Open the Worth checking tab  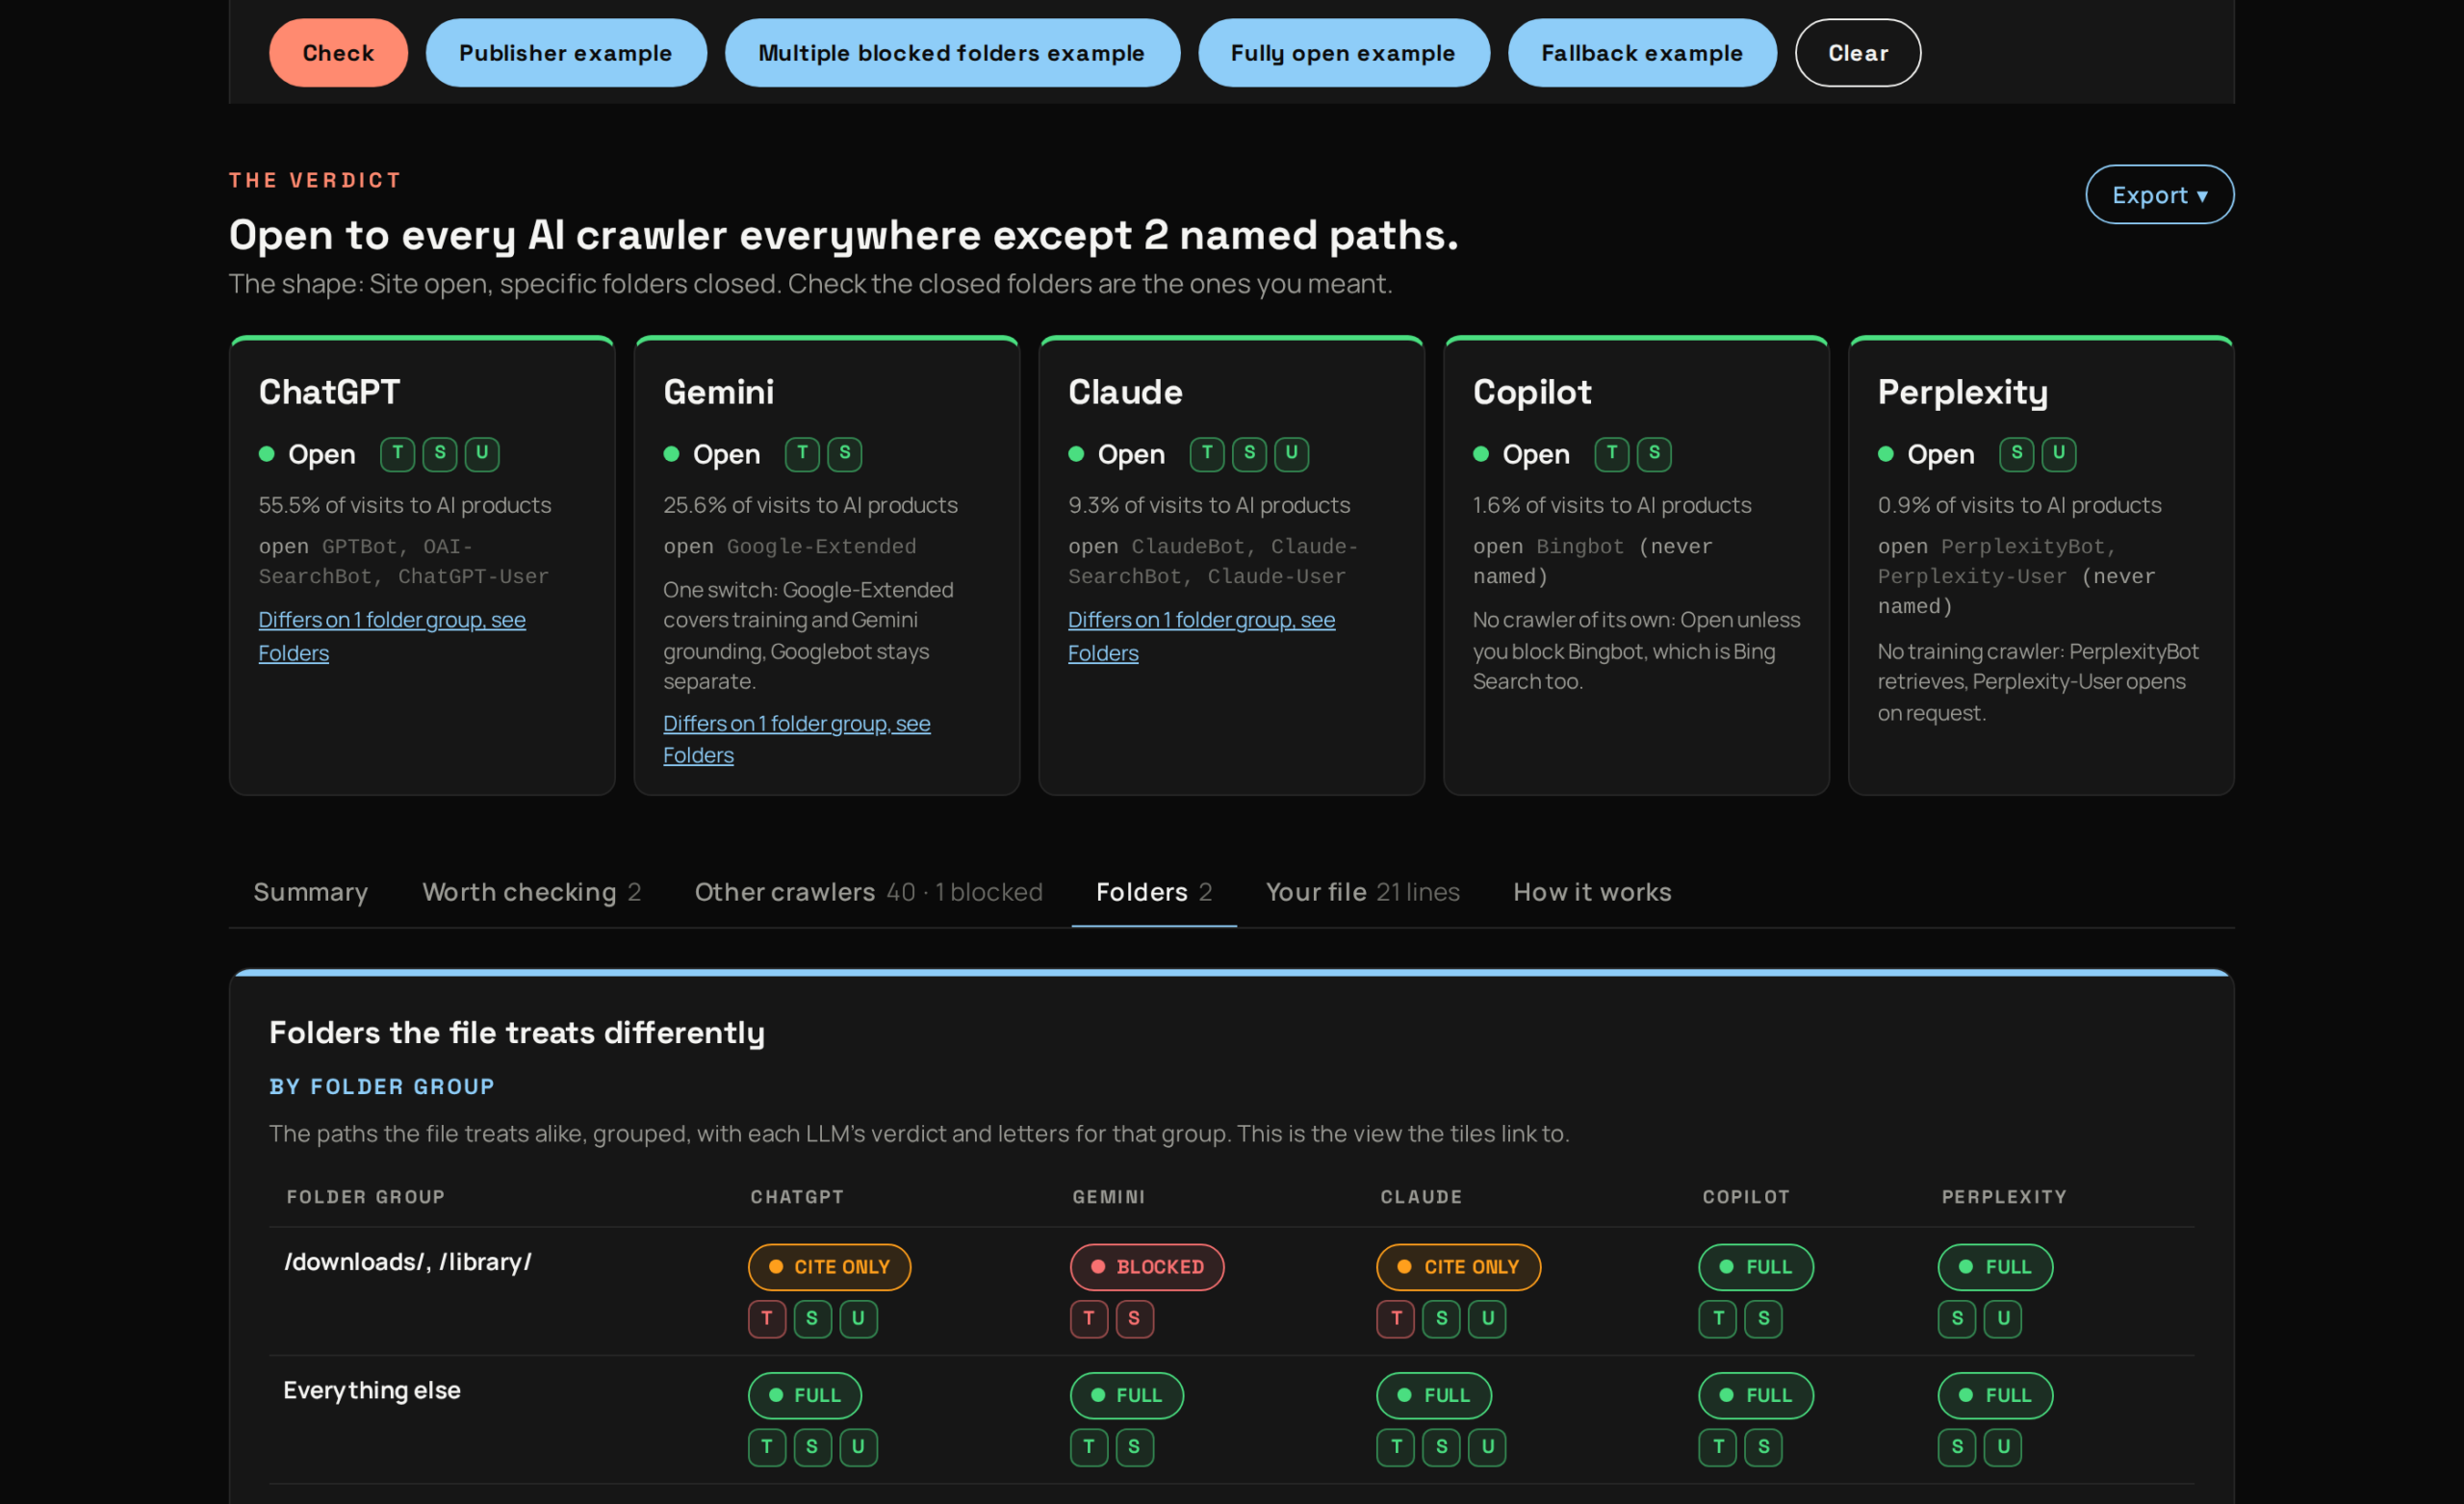pyautogui.click(x=531, y=892)
